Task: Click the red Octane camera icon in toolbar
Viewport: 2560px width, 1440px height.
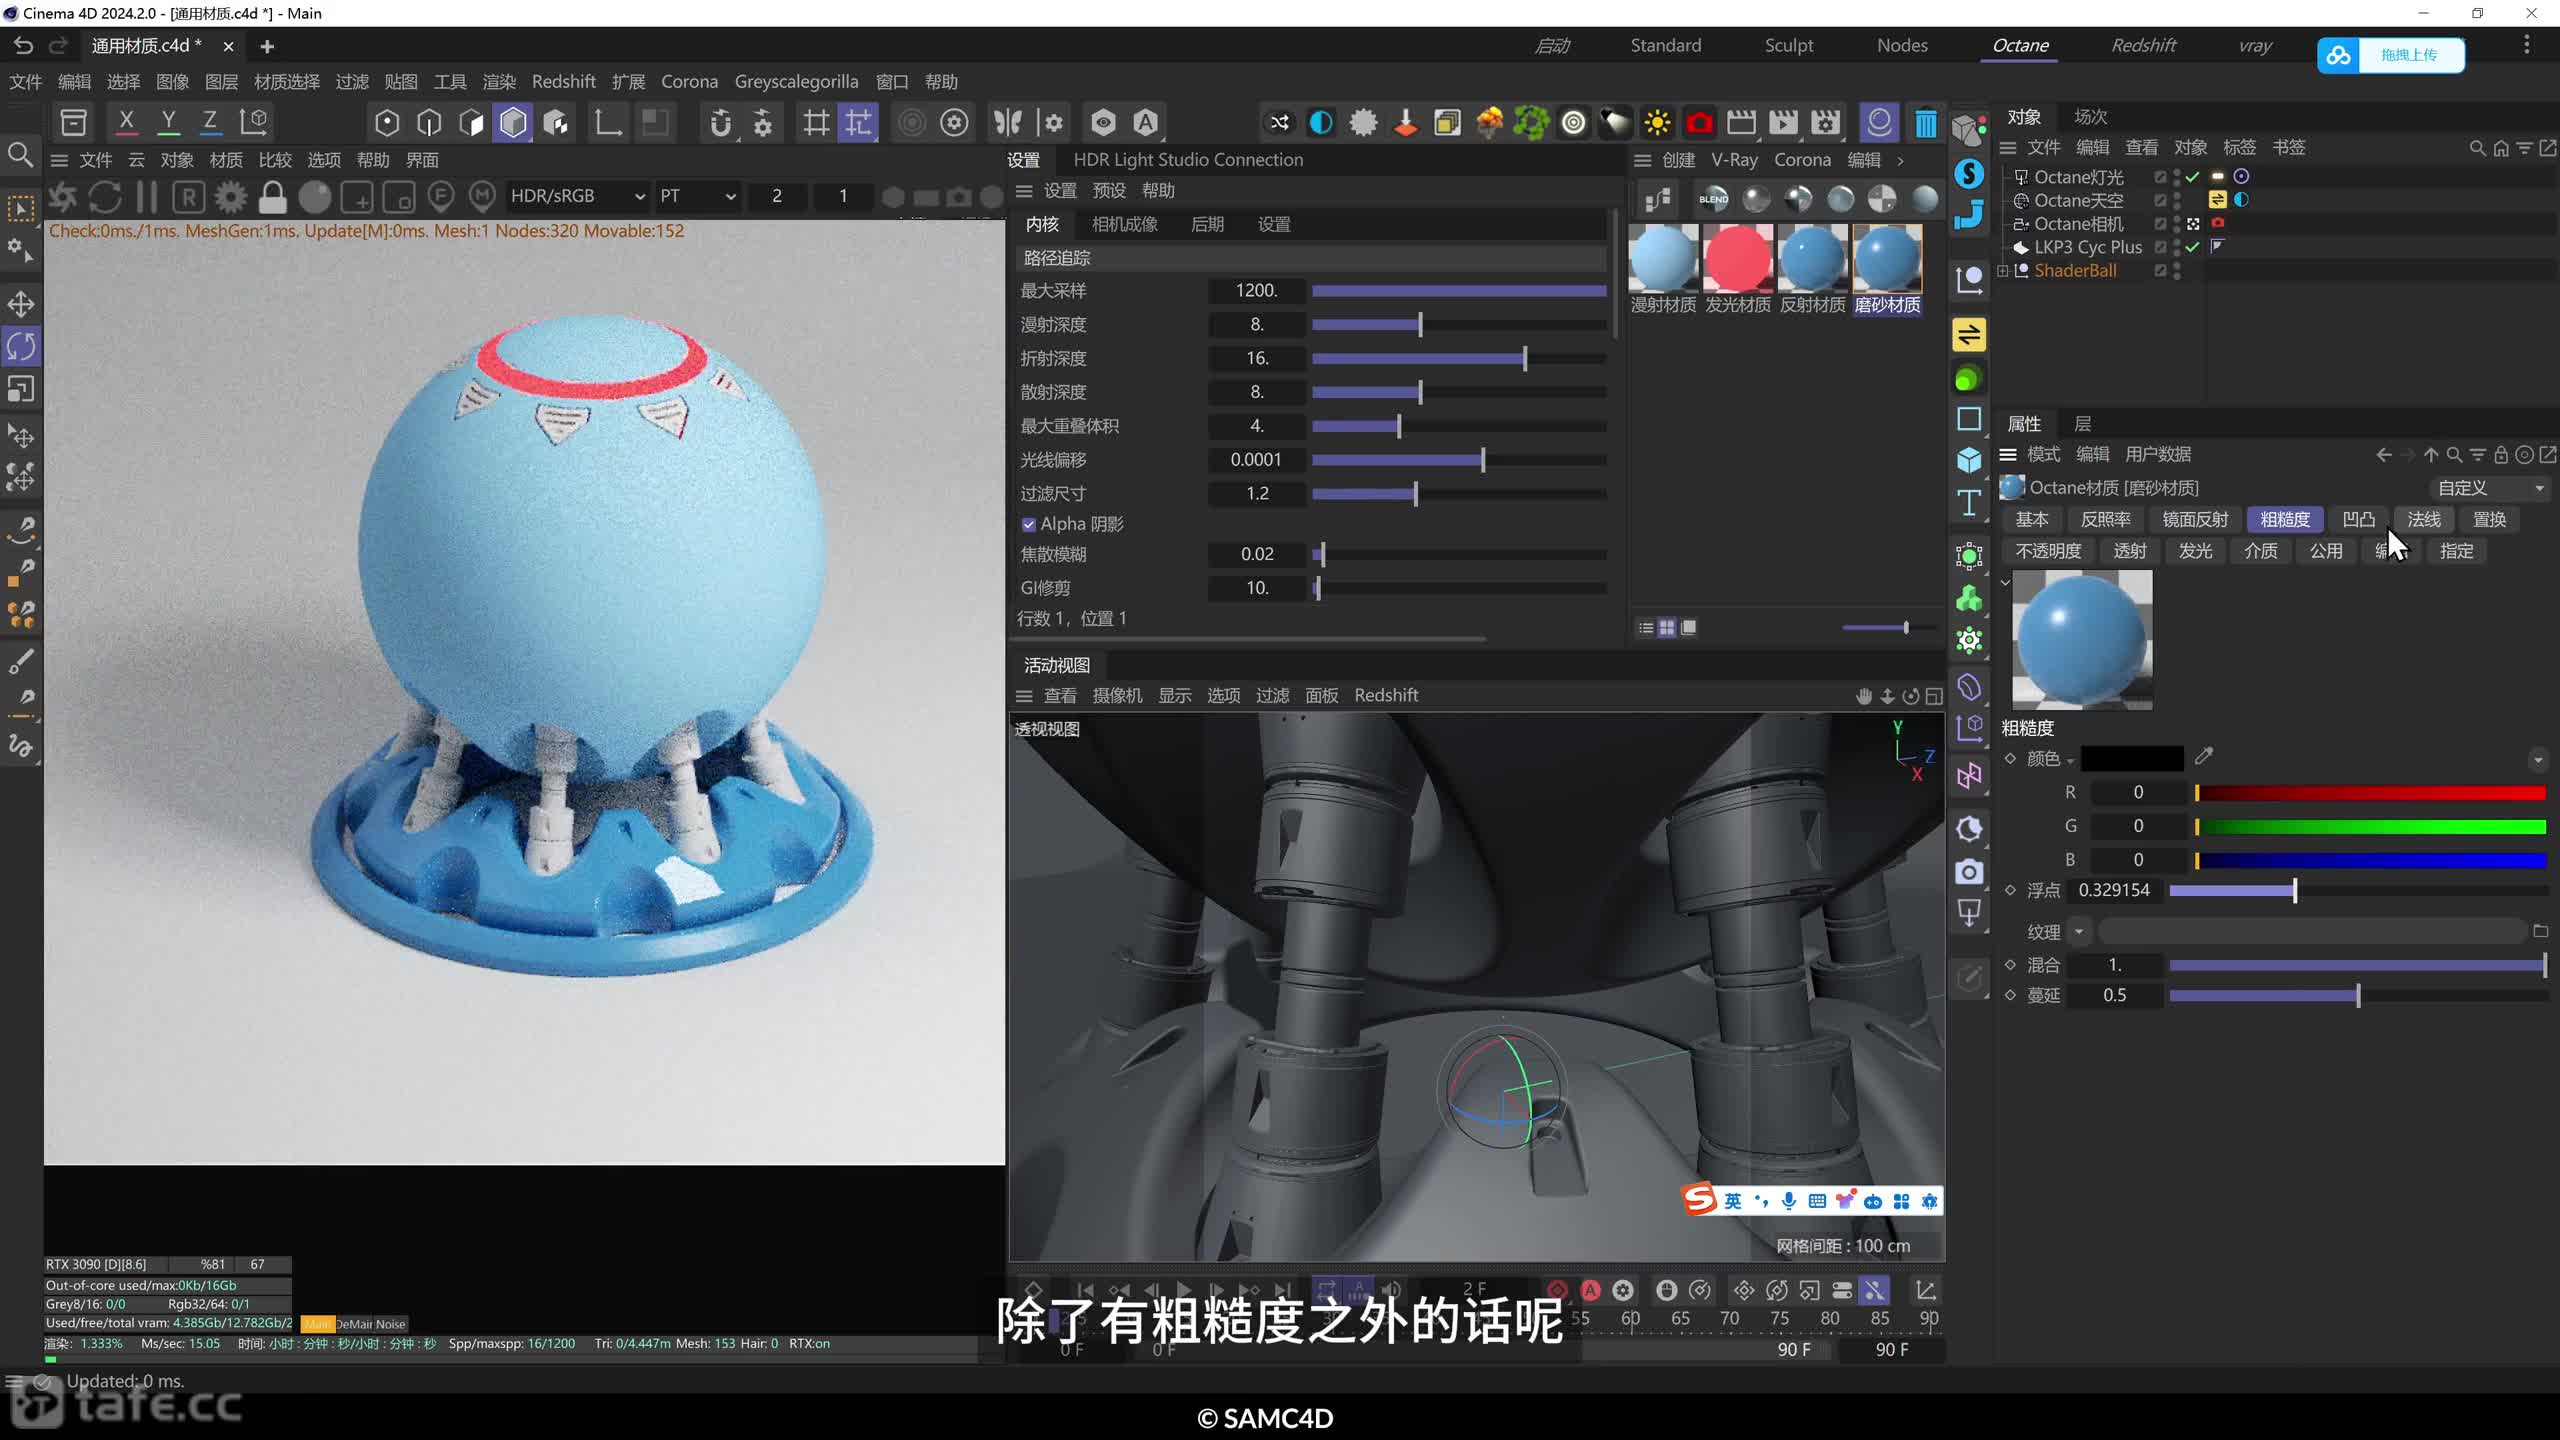Action: pyautogui.click(x=1699, y=123)
